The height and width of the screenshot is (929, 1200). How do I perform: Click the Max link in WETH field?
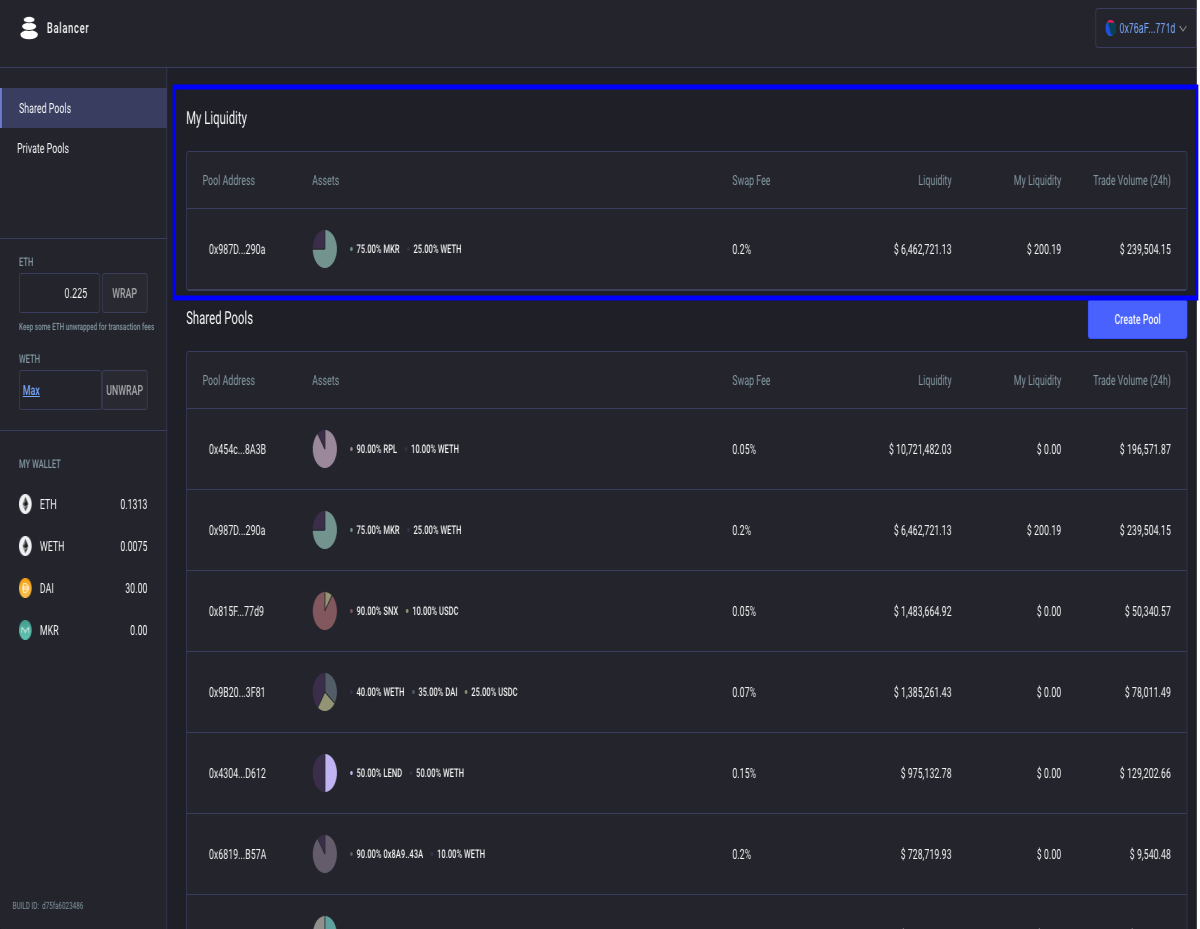(31, 391)
